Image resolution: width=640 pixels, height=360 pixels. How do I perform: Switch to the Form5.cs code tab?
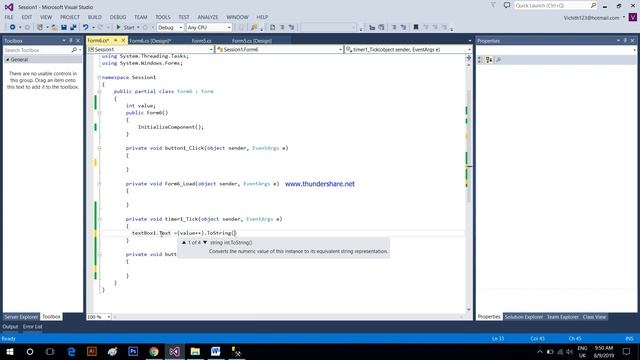pos(201,41)
